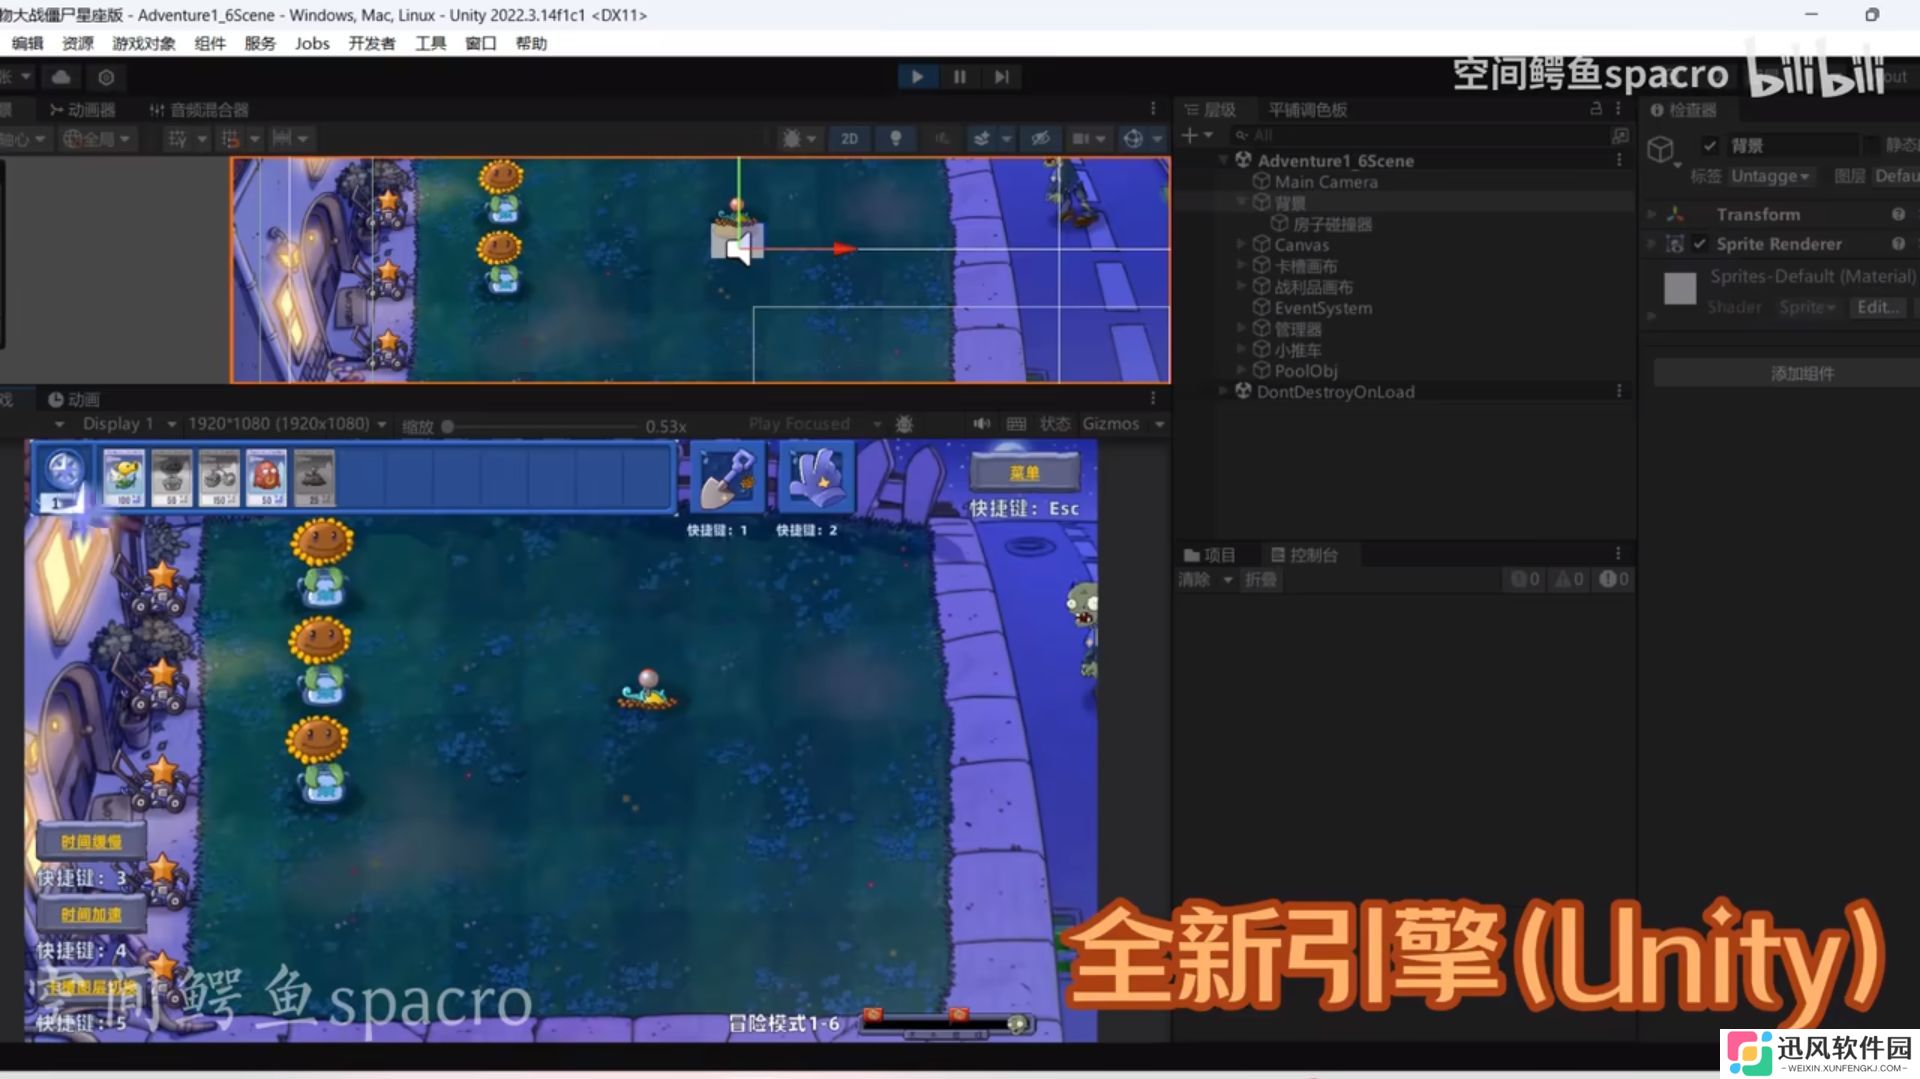Select EventSystem in Hierarchy
This screenshot has width=1920, height=1079.
pos(1322,308)
